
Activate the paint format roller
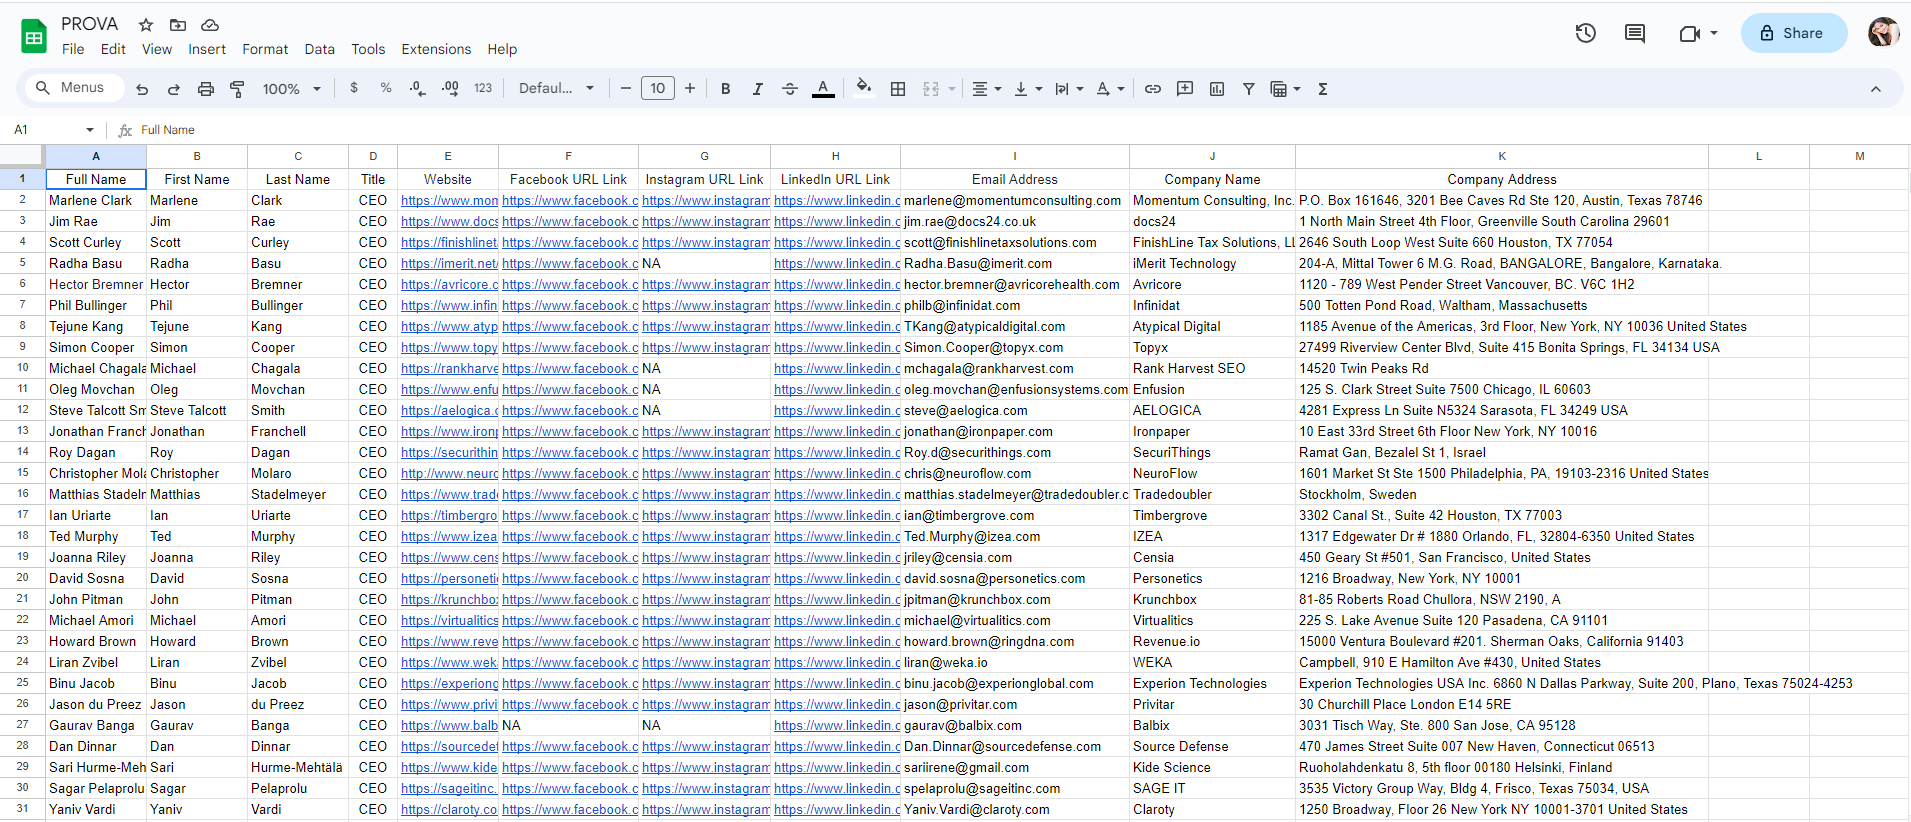[x=237, y=89]
